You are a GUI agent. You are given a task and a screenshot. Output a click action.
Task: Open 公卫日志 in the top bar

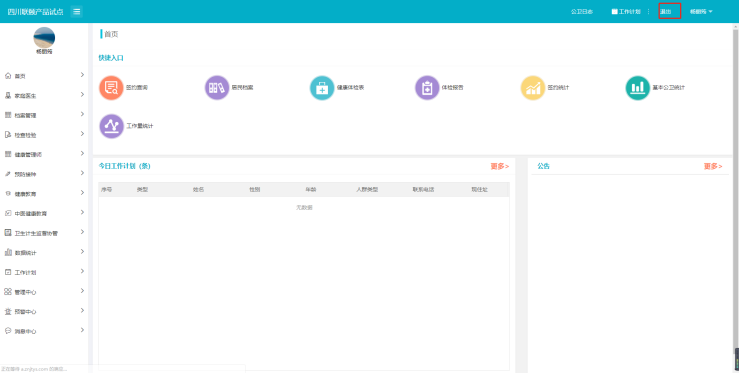[x=581, y=11]
